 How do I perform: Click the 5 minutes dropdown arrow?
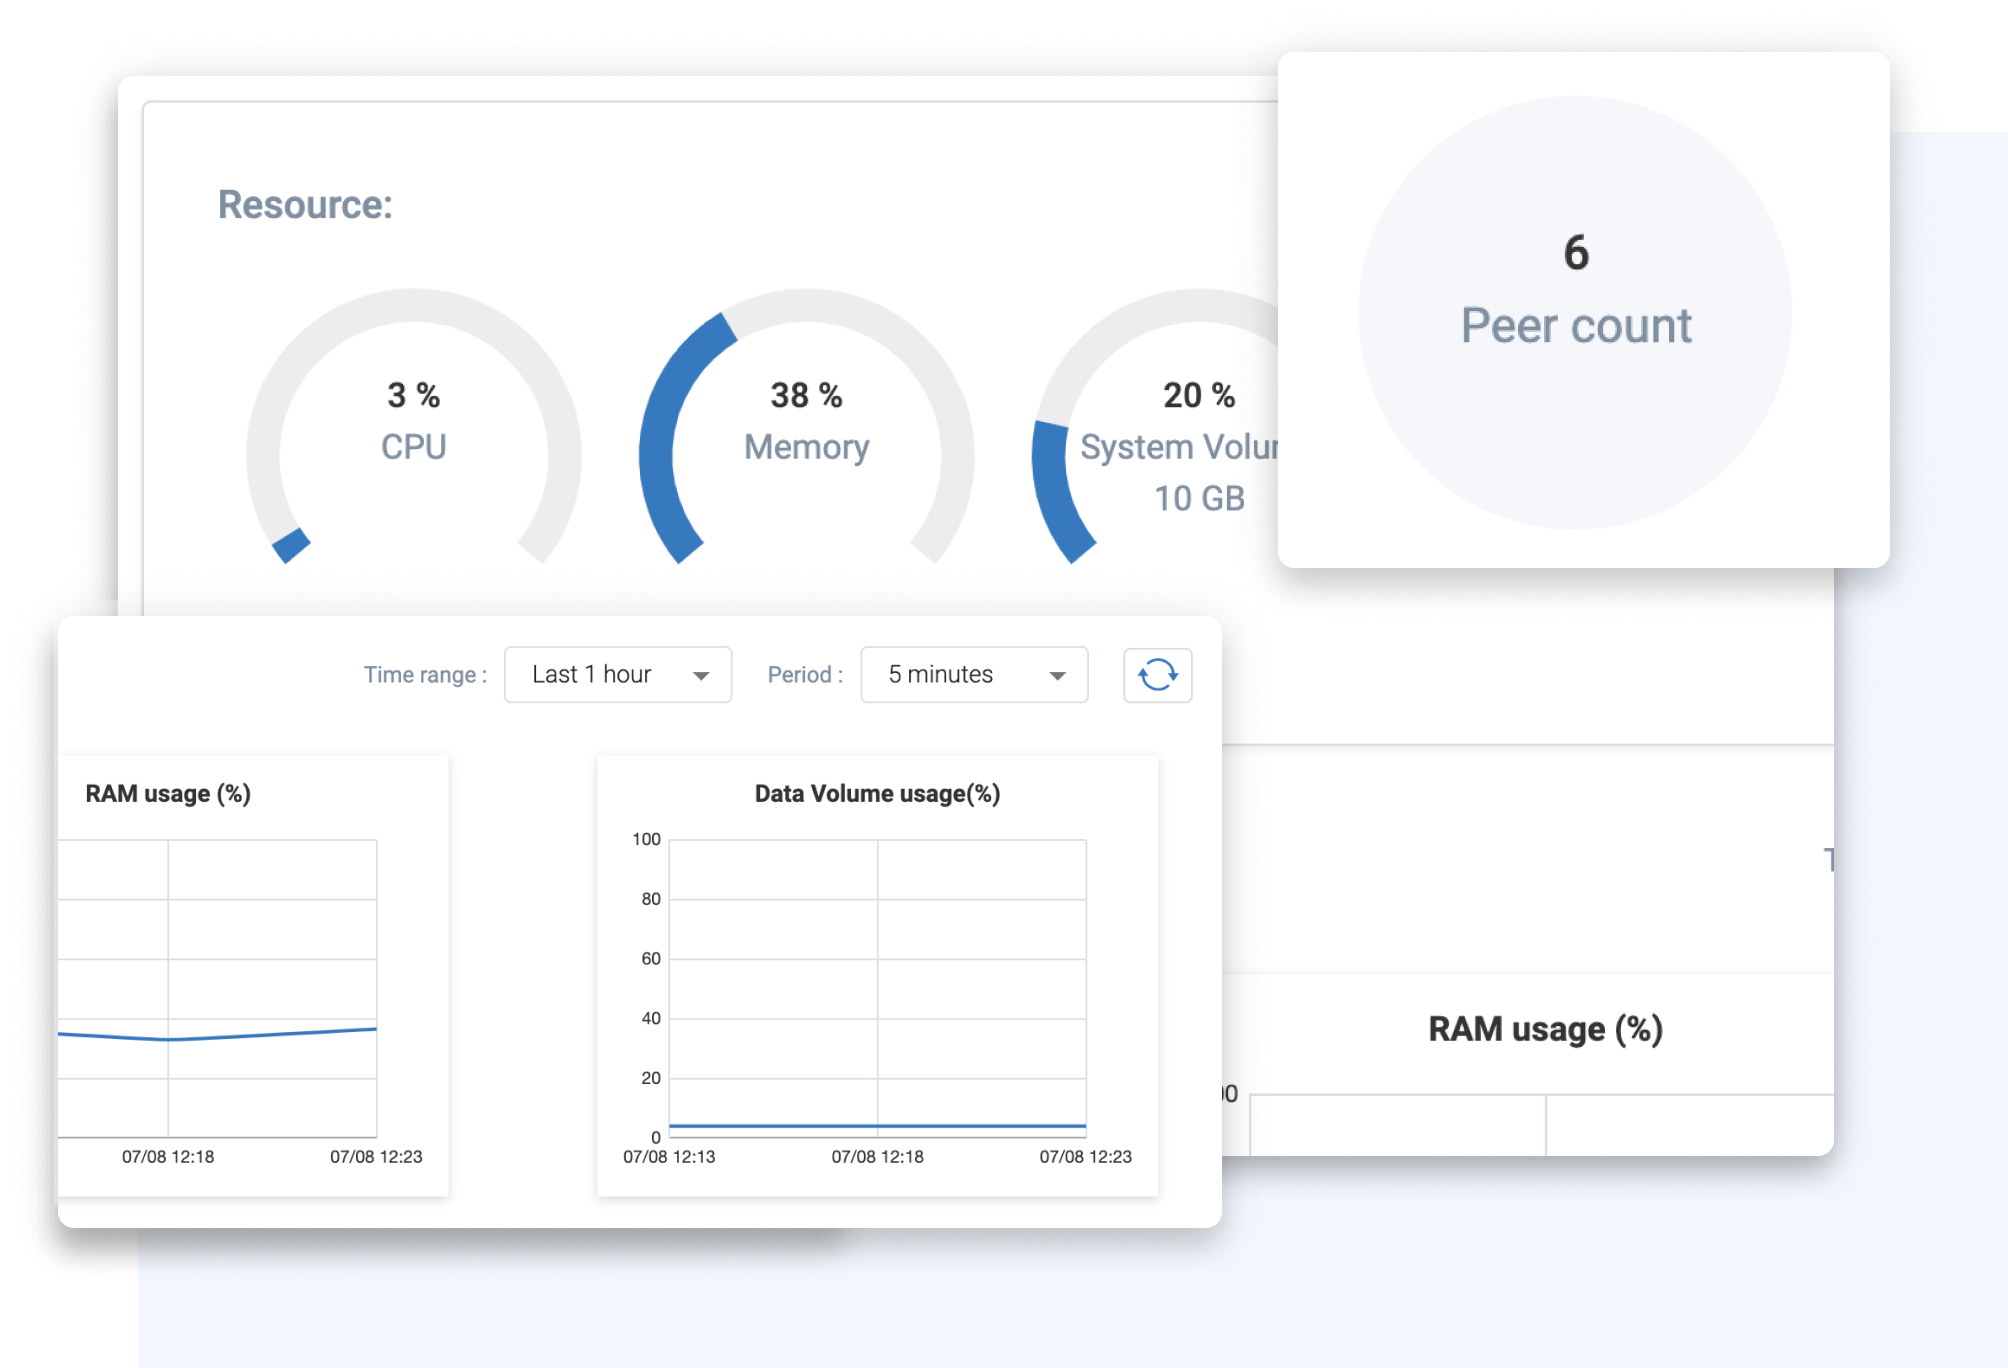click(x=1057, y=676)
